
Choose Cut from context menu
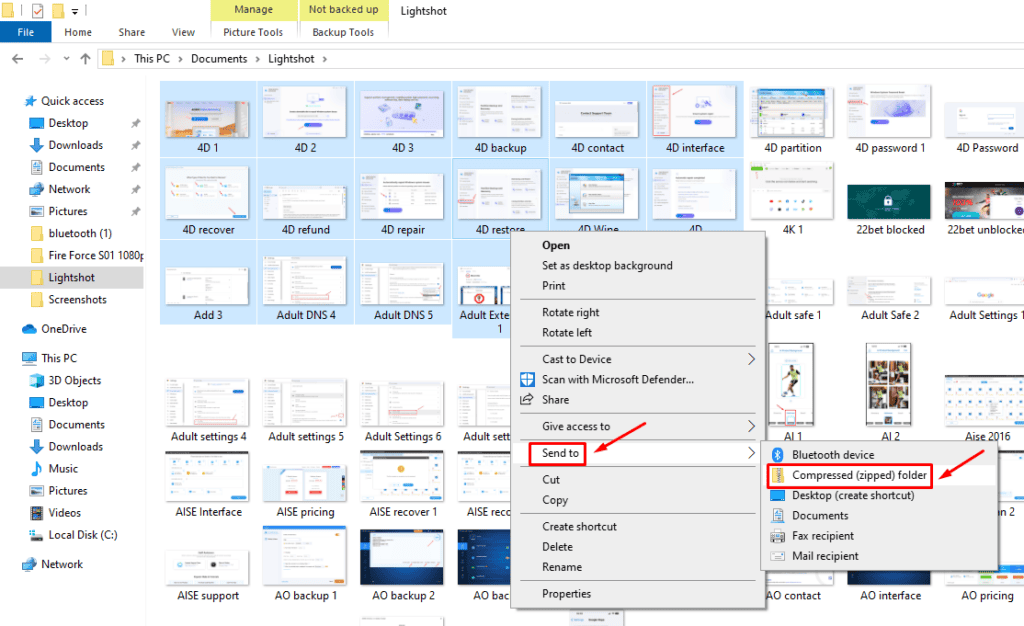(x=551, y=480)
